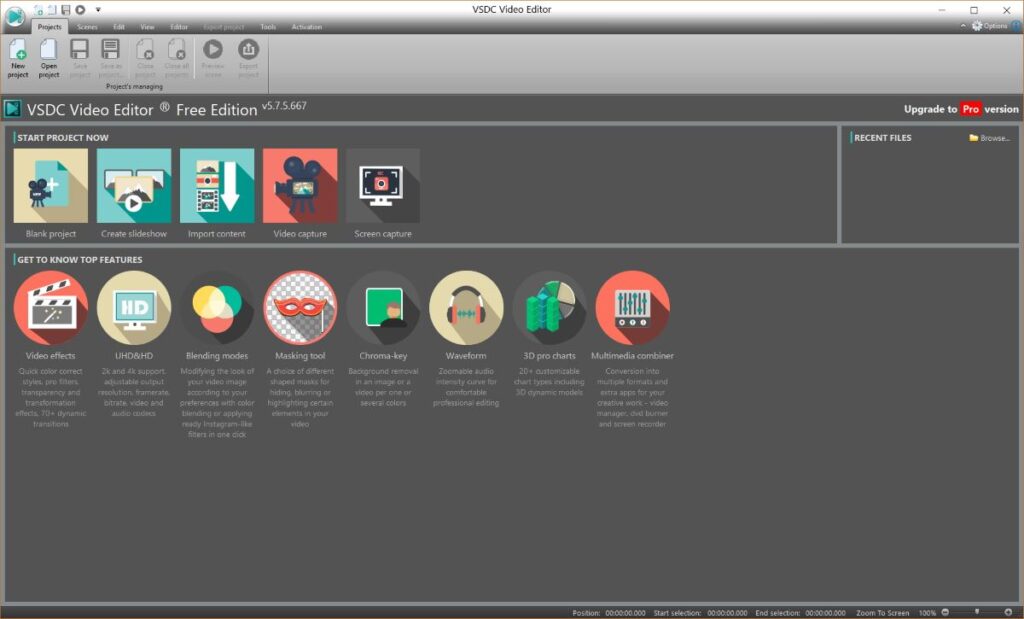Image resolution: width=1024 pixels, height=619 pixels.
Task: Click the Upgrade to Pro version link
Action: (960, 109)
